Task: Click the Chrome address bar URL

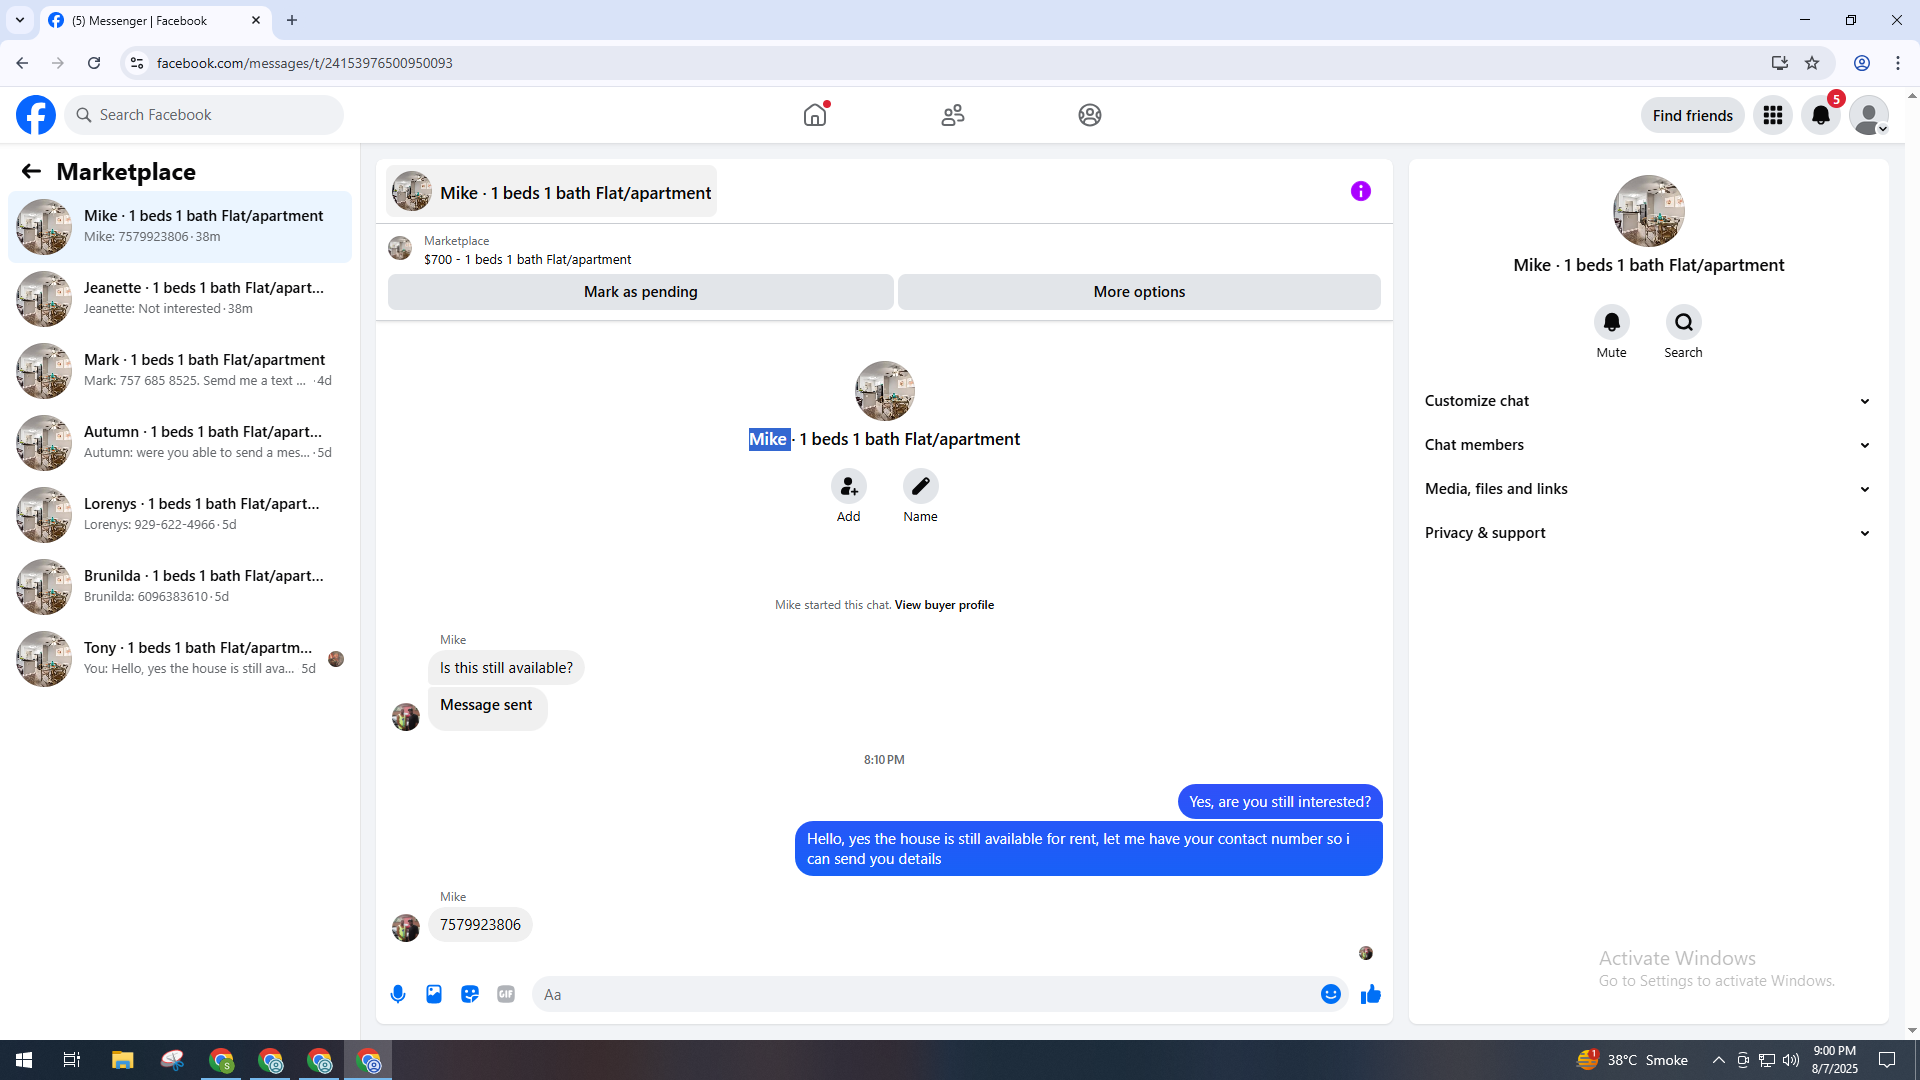Action: click(x=305, y=63)
